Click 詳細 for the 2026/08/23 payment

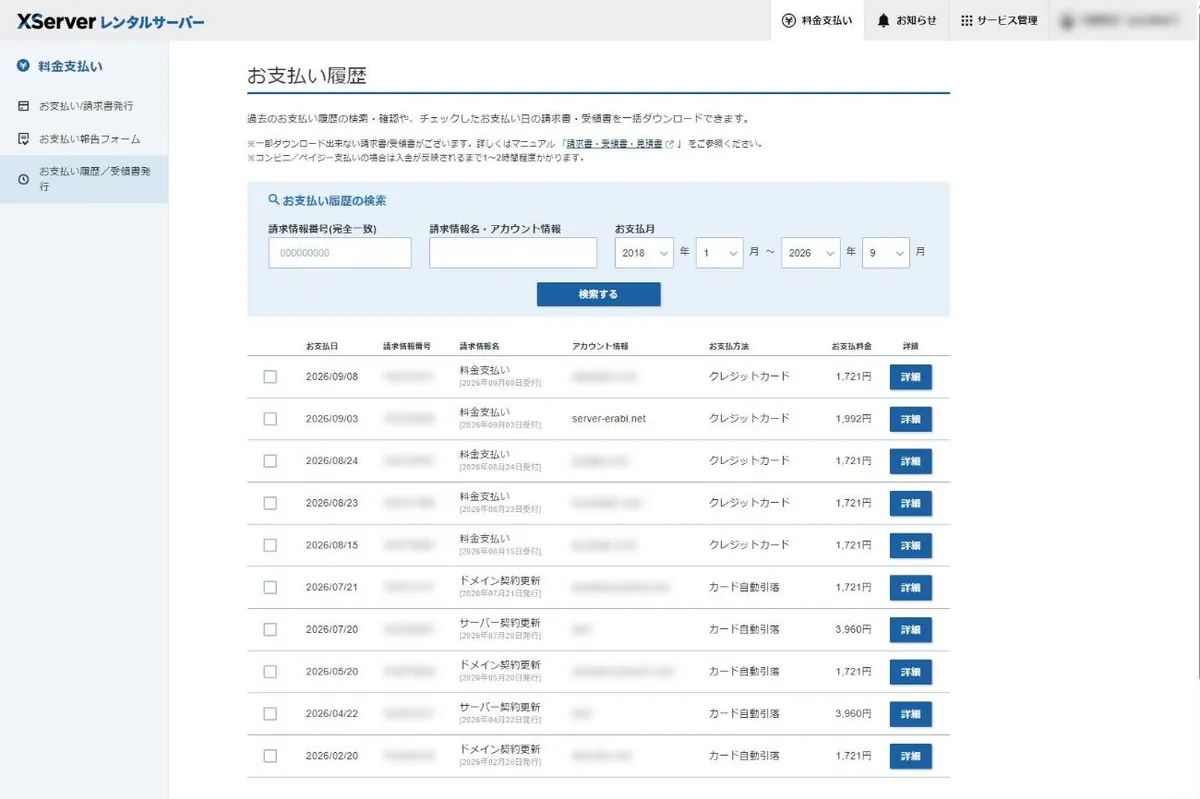point(910,503)
